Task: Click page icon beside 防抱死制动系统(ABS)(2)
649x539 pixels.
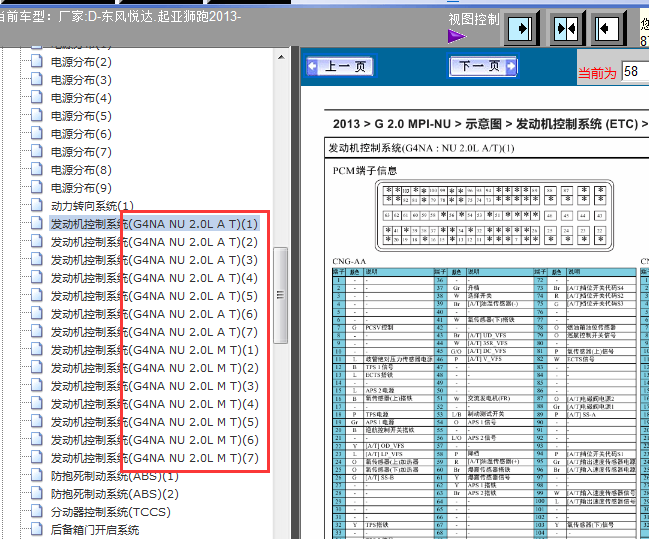Action: pos(36,493)
